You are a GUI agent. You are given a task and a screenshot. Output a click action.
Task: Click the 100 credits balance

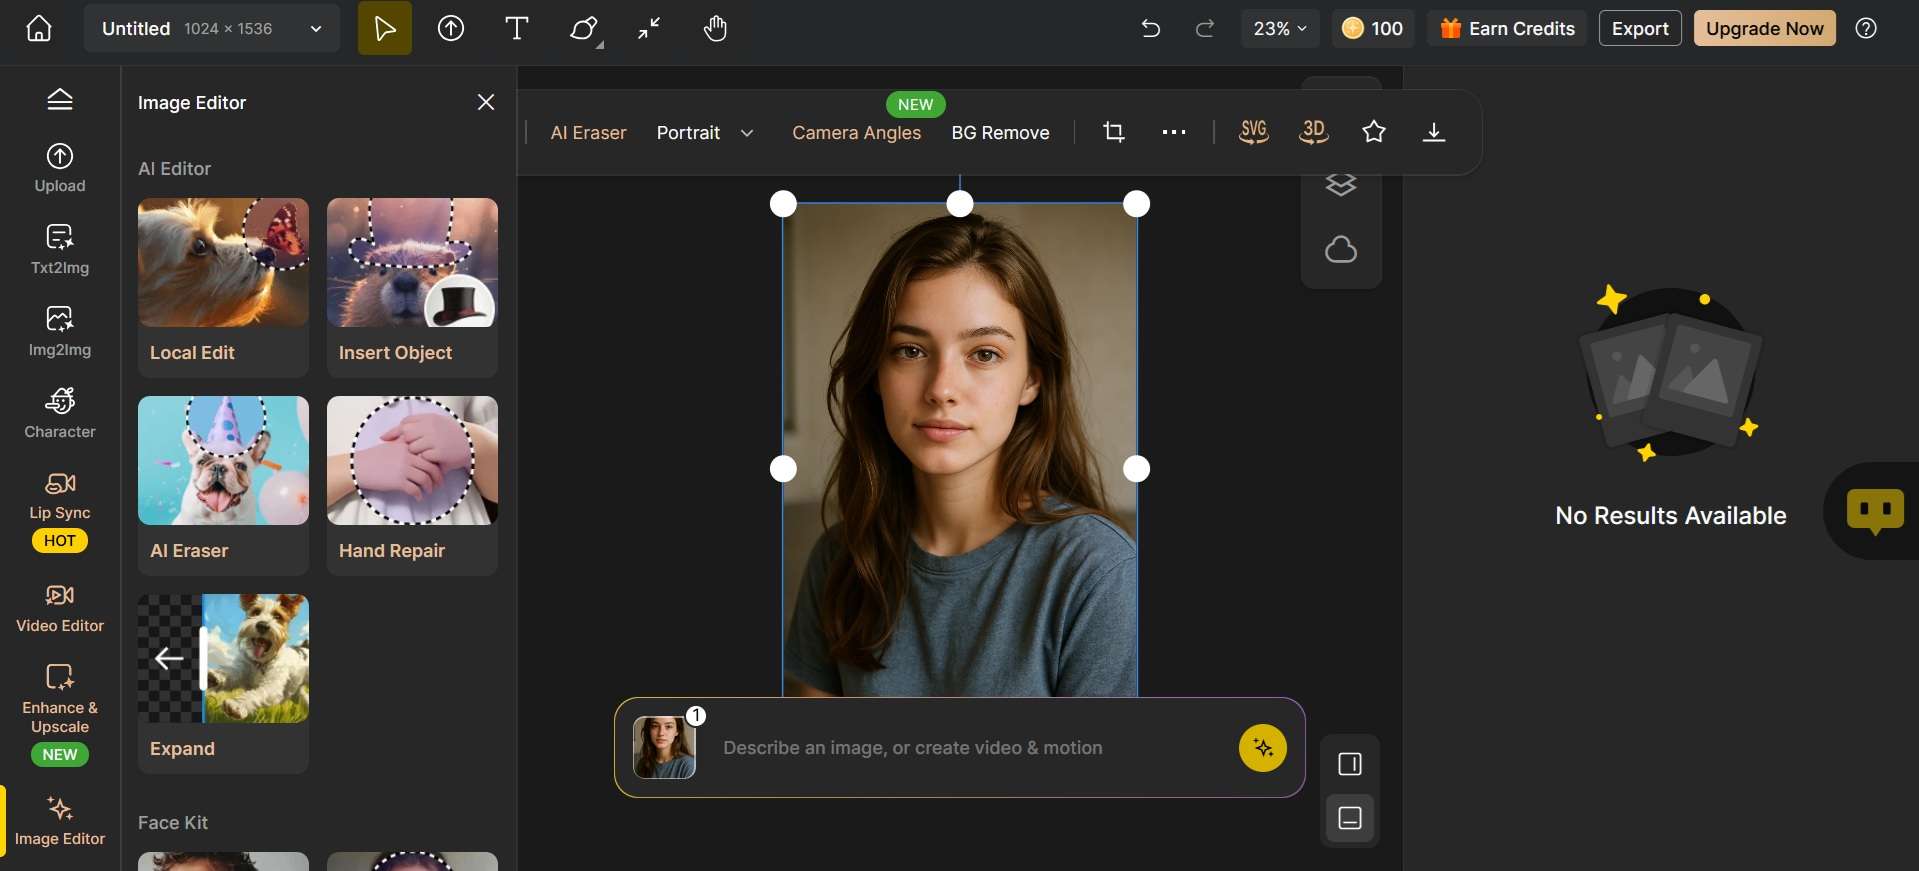[x=1372, y=28]
